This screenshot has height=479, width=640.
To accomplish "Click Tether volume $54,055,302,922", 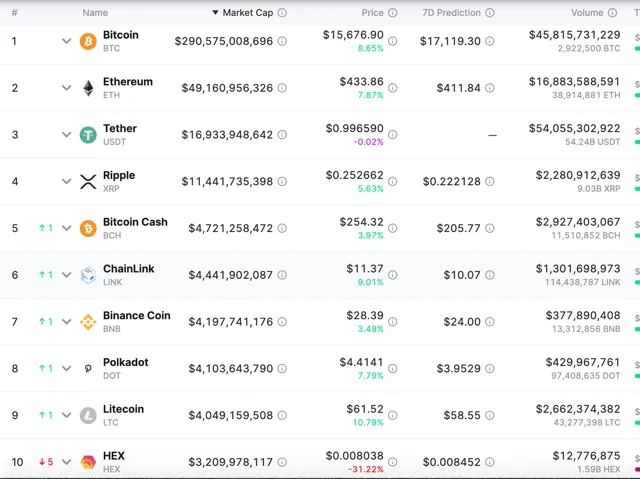I will (574, 129).
